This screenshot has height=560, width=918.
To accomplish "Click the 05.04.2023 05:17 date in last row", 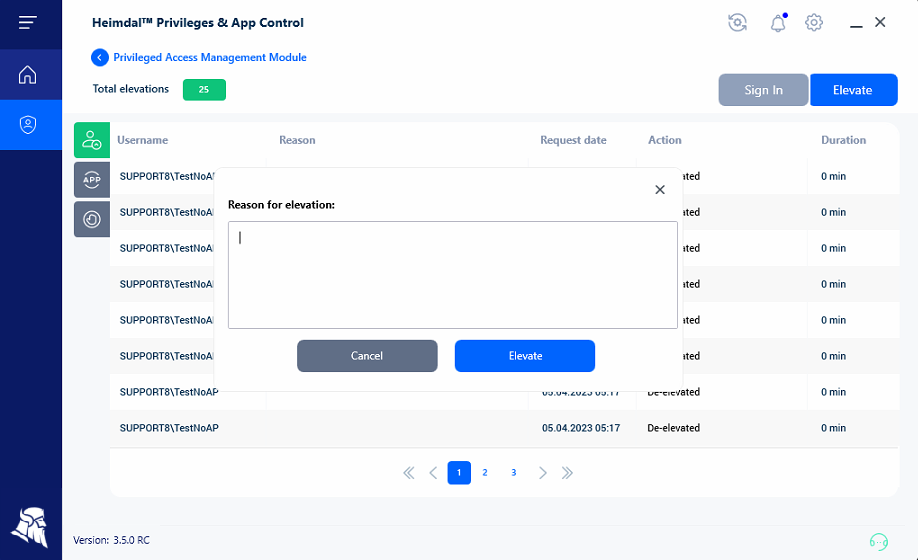I will tap(581, 428).
